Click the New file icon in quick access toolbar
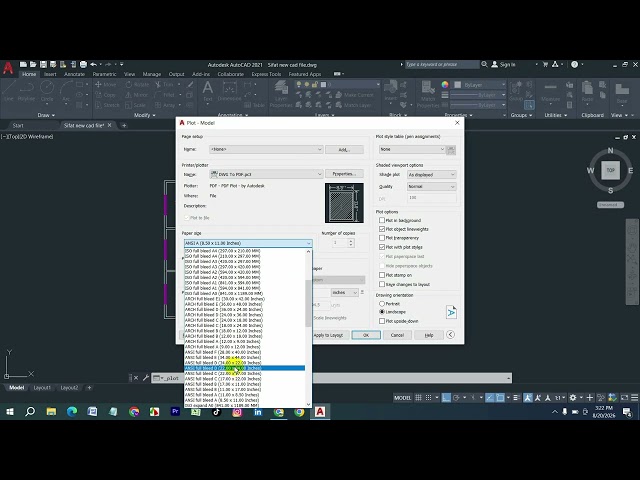This screenshot has width=640, height=480. tap(23, 64)
